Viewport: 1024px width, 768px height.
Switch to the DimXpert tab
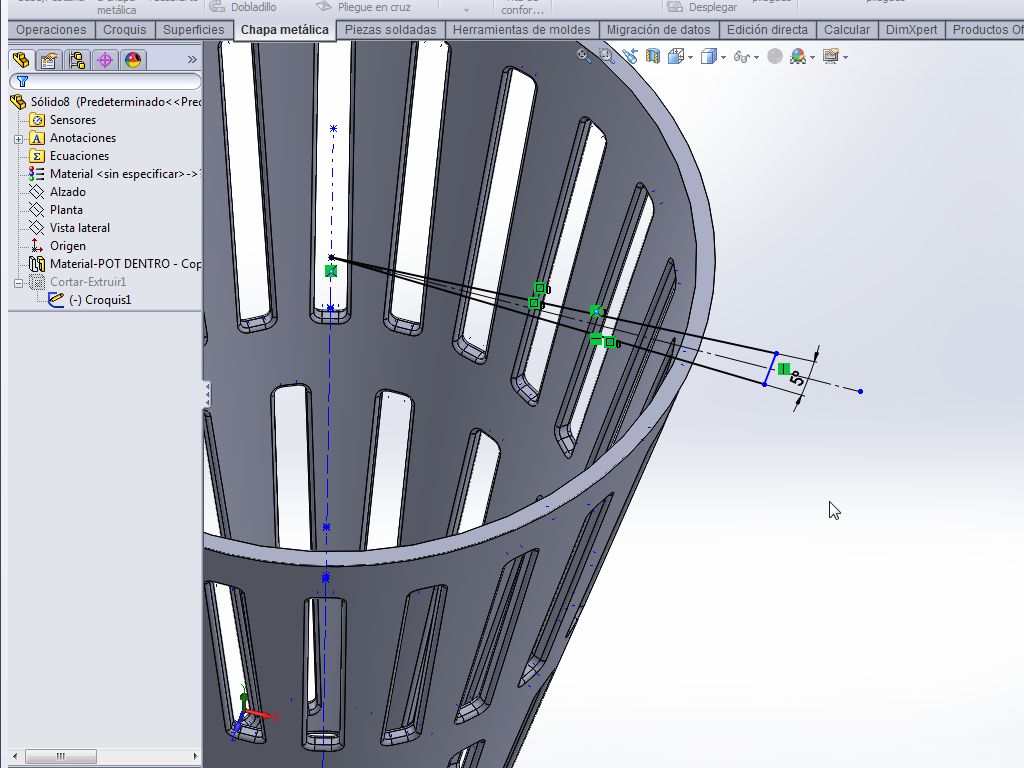911,30
